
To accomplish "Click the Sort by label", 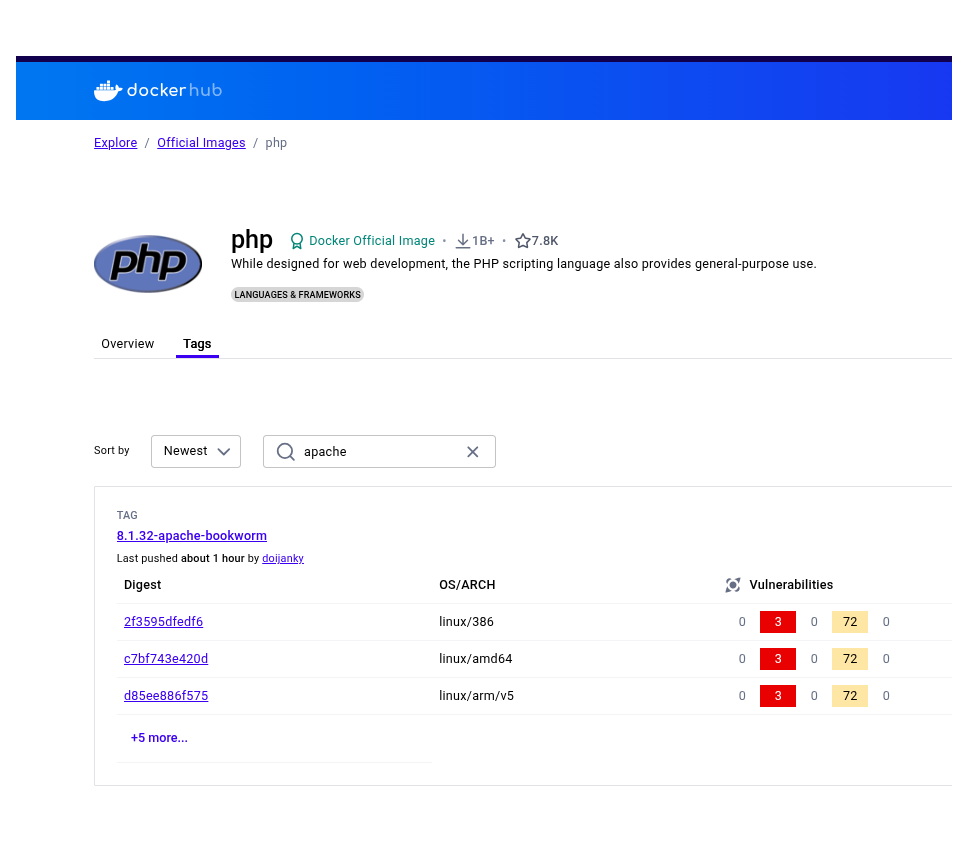I will tap(112, 450).
